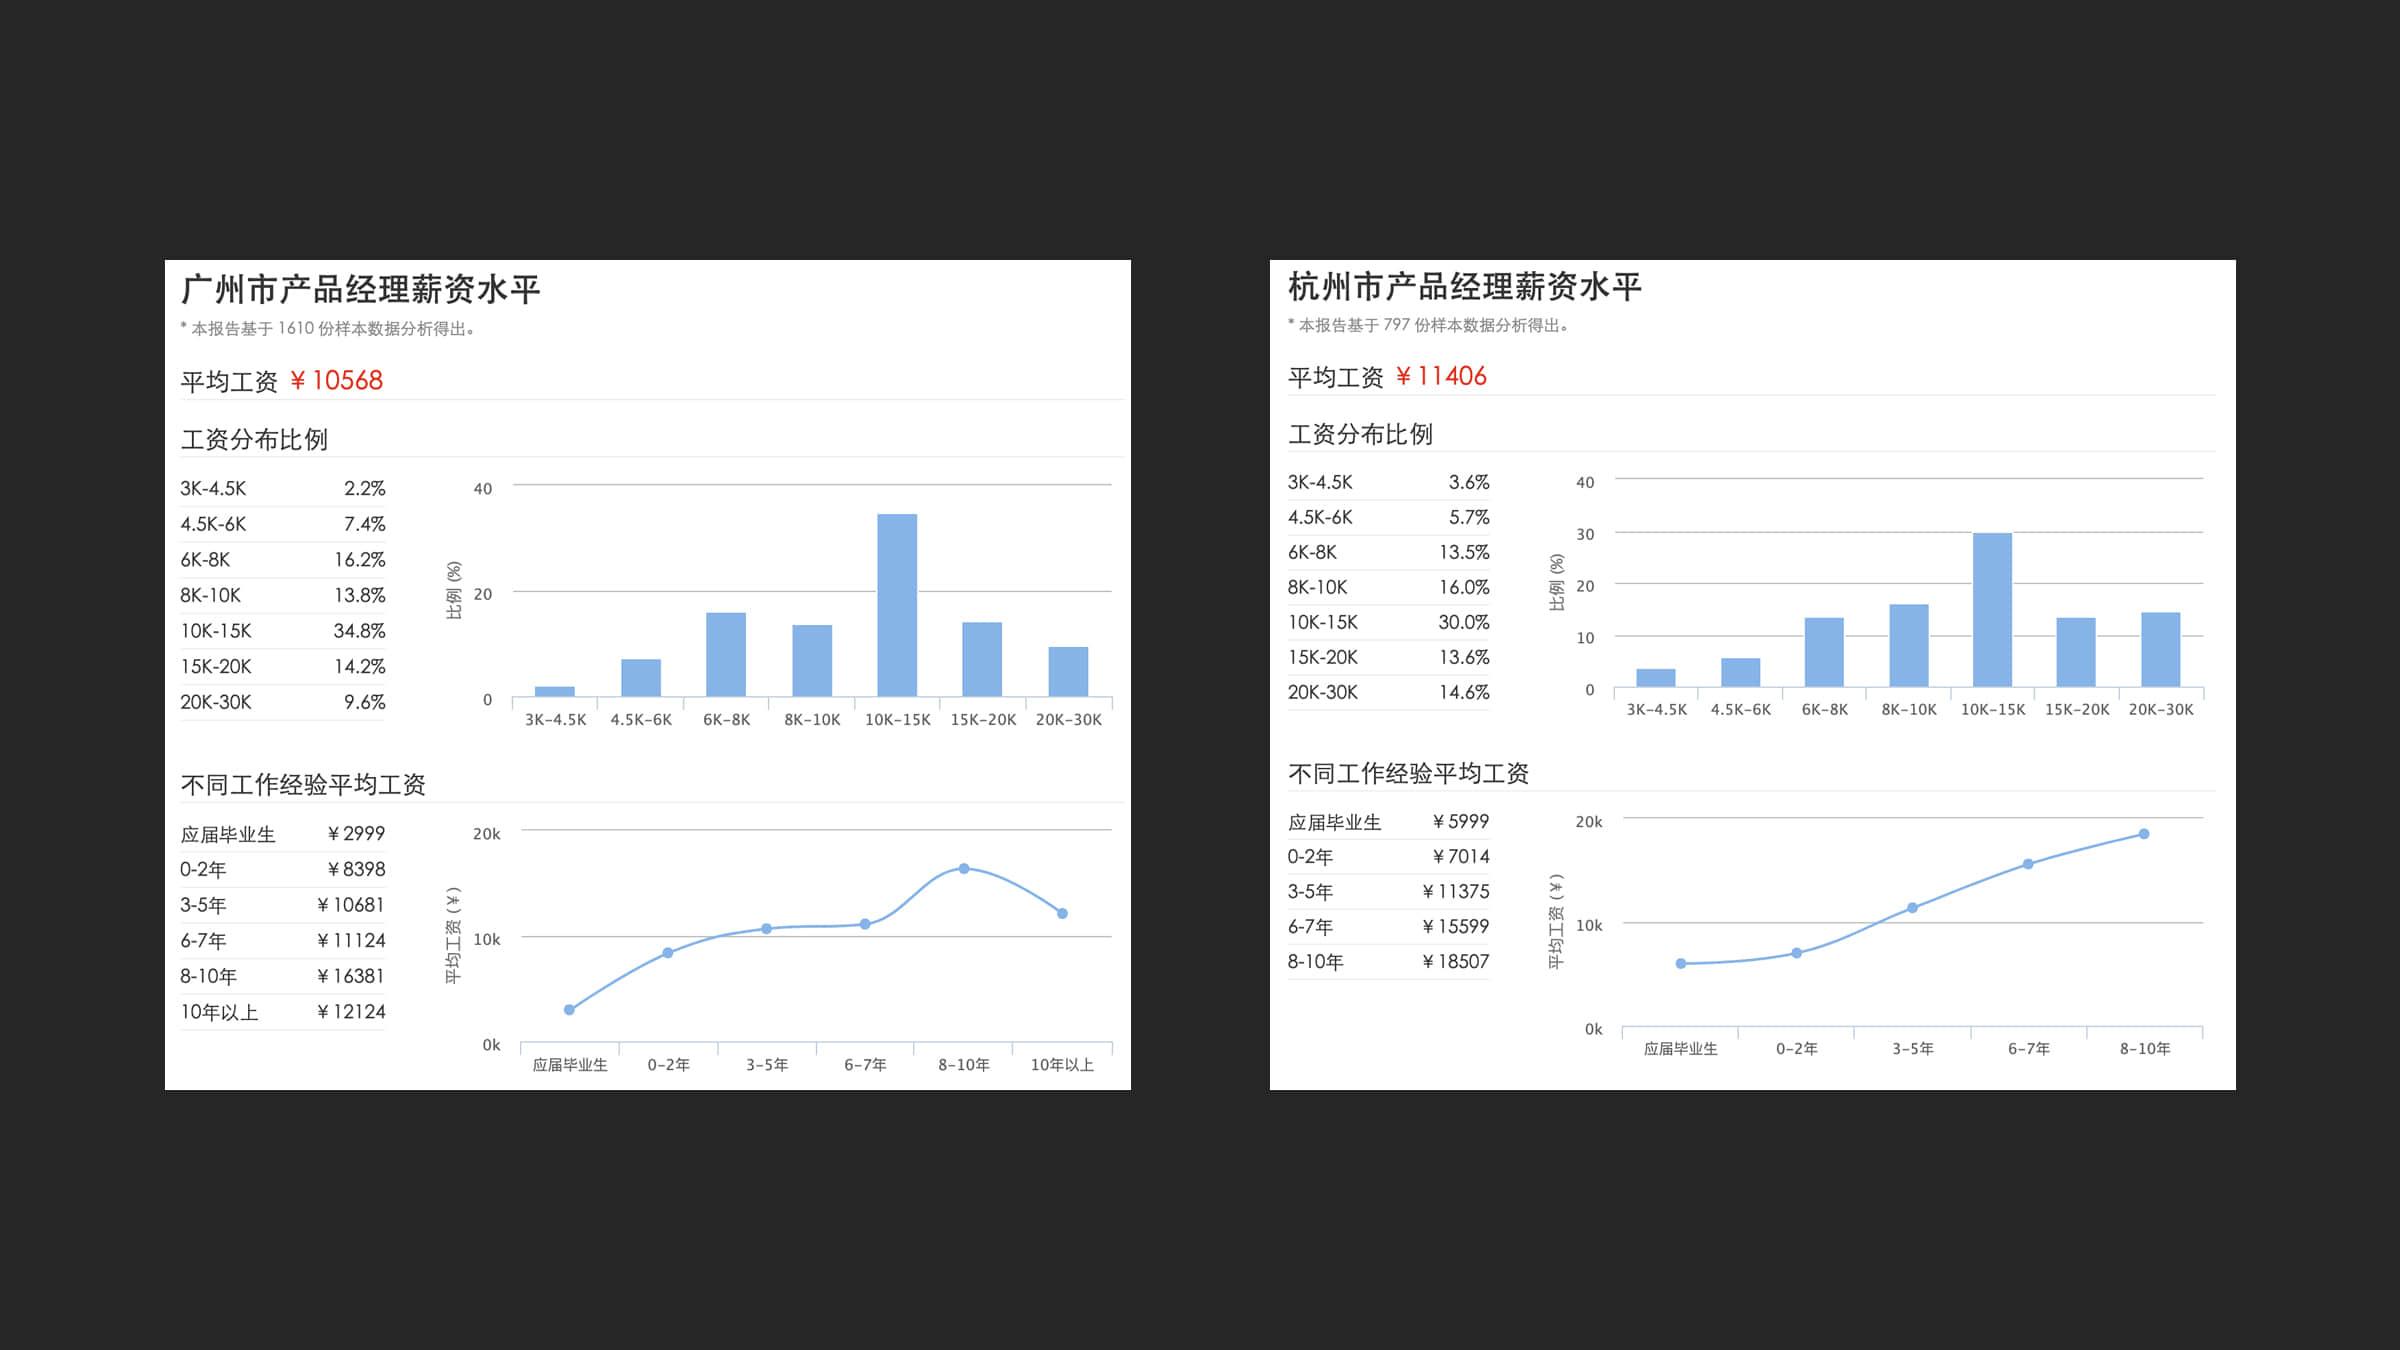Select the 34.8% value in Guangzhou table
Image resolution: width=2400 pixels, height=1350 pixels.
[359, 631]
